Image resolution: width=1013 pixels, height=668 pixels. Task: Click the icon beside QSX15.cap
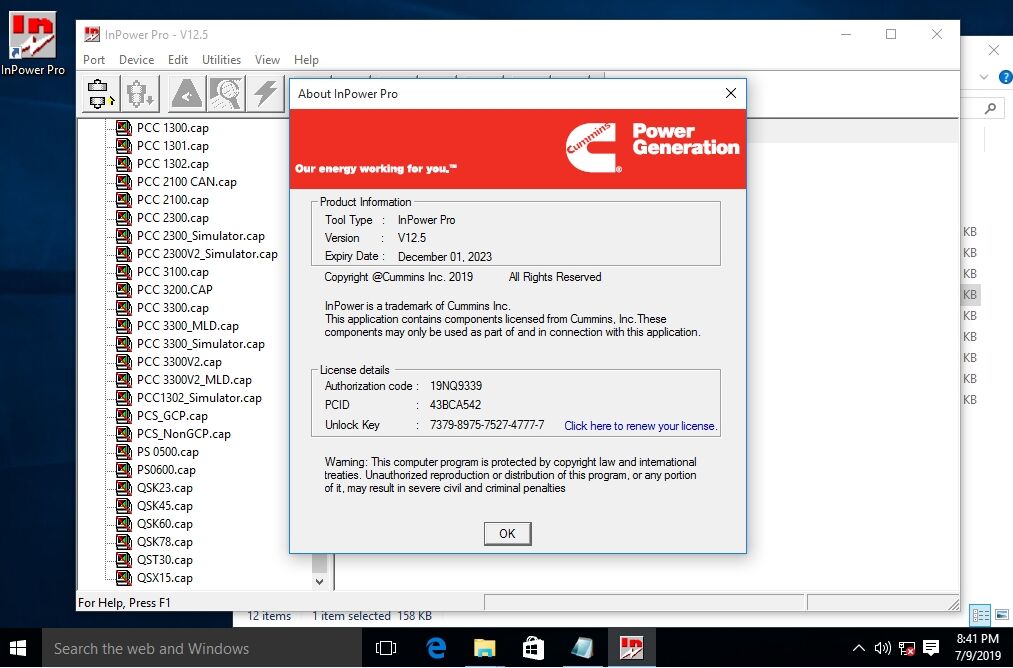(x=123, y=578)
